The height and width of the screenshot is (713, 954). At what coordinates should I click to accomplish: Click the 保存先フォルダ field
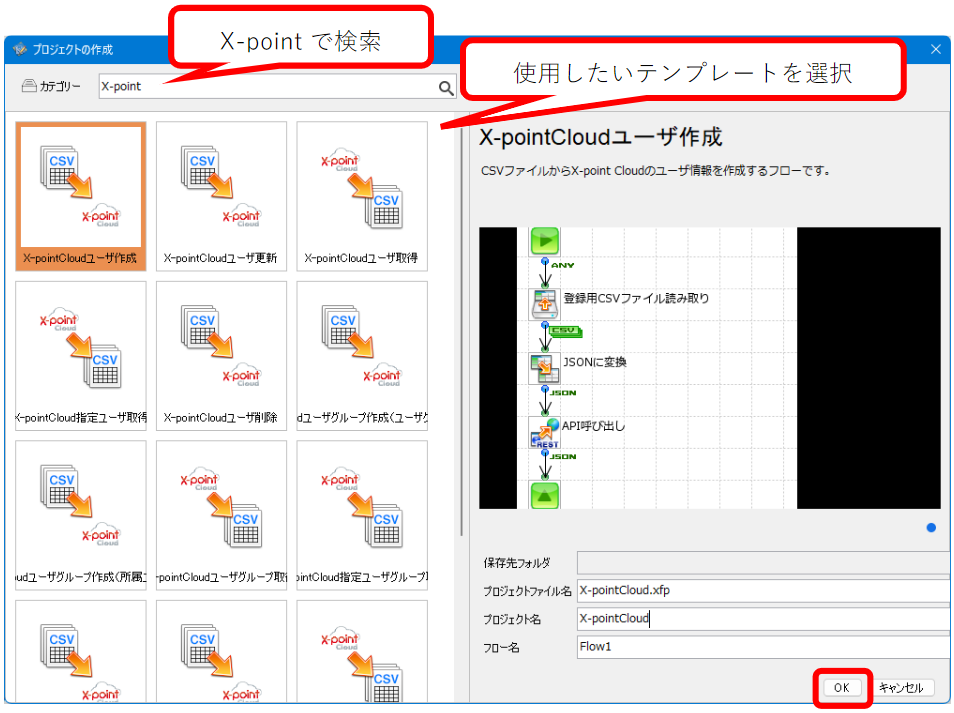[x=763, y=563]
